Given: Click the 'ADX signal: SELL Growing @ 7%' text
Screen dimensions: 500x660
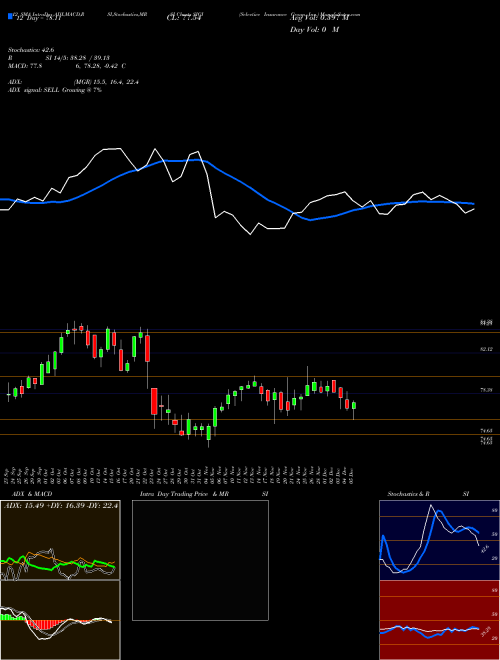Looking at the screenshot, I should pos(55,90).
